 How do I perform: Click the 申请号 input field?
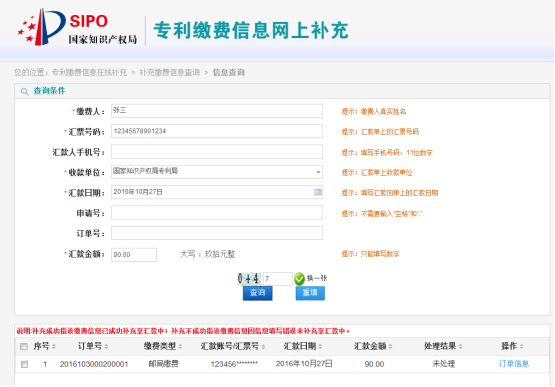pos(217,213)
